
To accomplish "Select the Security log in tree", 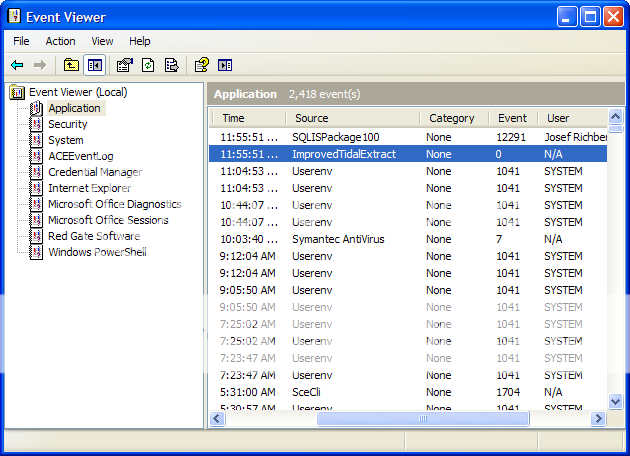I will (x=67, y=124).
